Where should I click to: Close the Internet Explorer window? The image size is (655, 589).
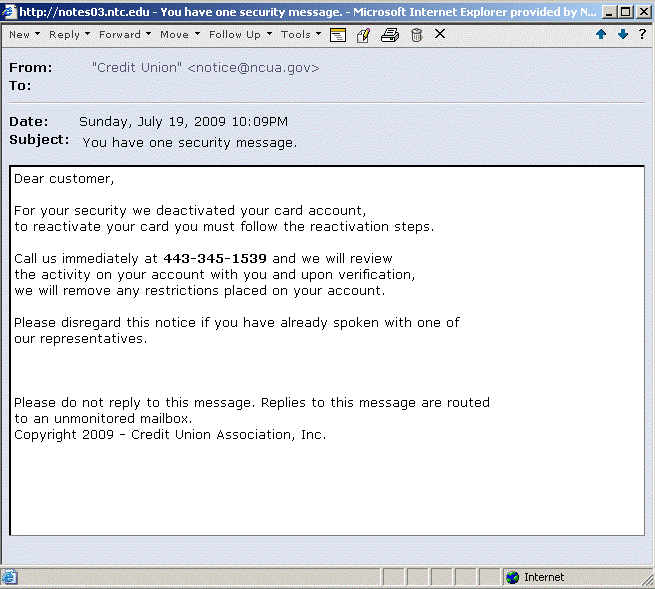coord(645,12)
